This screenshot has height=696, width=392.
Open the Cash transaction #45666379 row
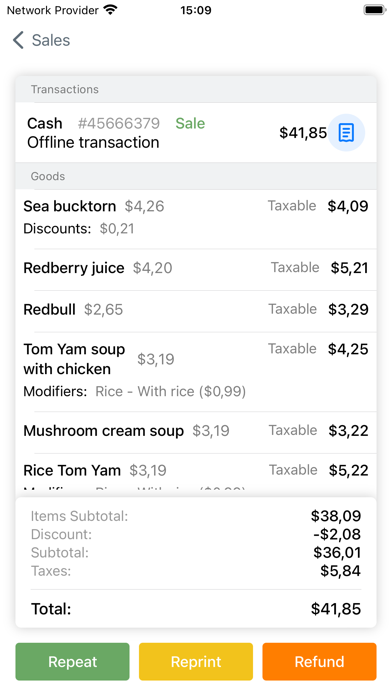(196, 133)
